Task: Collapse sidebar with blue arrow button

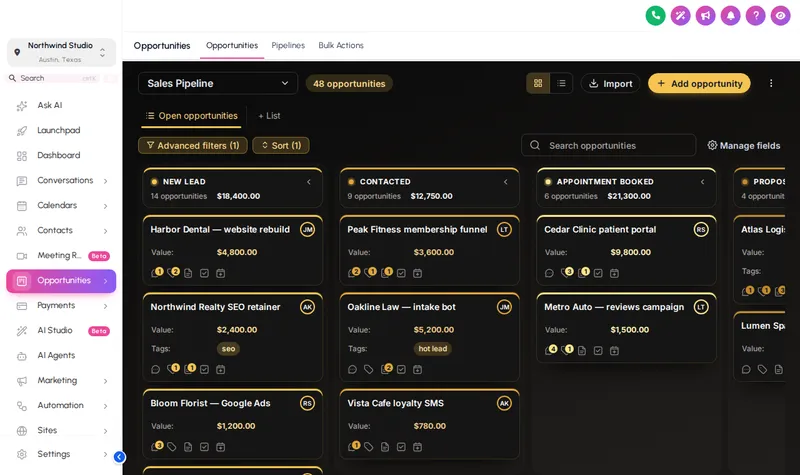Action: point(119,457)
